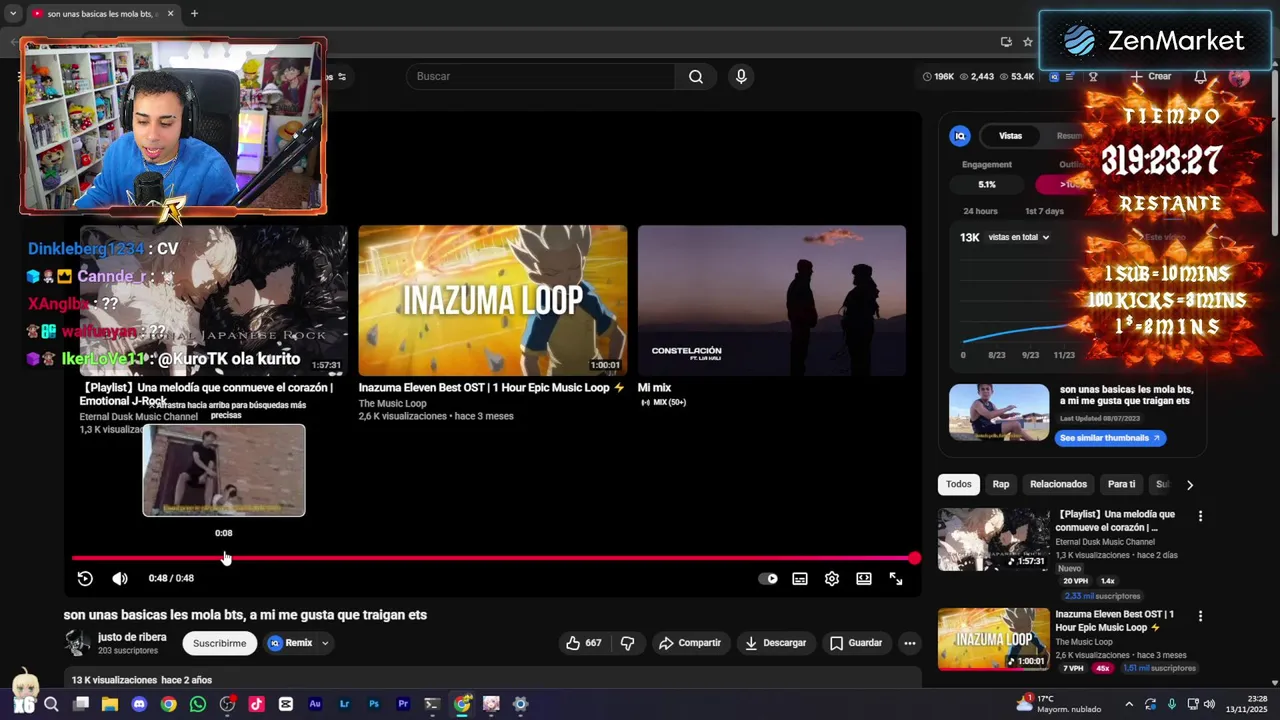Show hidden system tray icons
Image resolution: width=1280 pixels, height=720 pixels.
click(1129, 704)
